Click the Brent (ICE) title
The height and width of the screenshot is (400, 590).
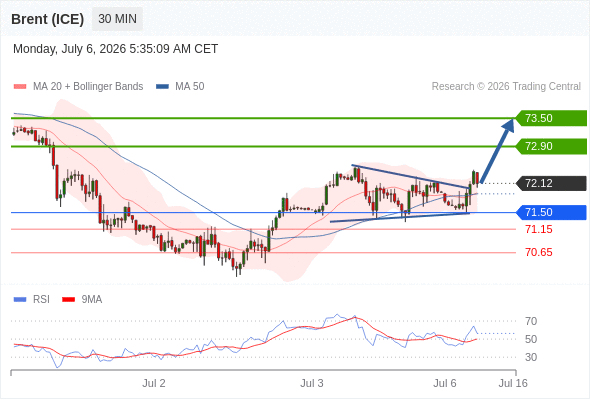point(47,19)
